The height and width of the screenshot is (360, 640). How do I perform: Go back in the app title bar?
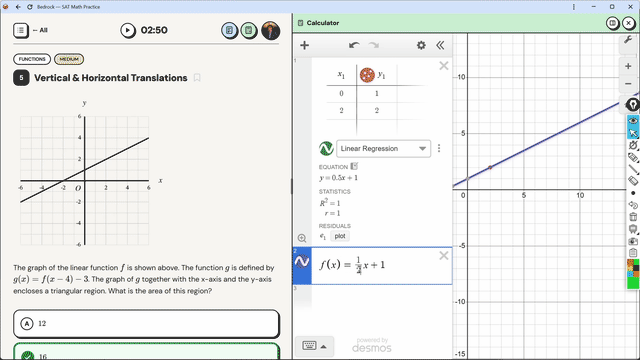18,7
